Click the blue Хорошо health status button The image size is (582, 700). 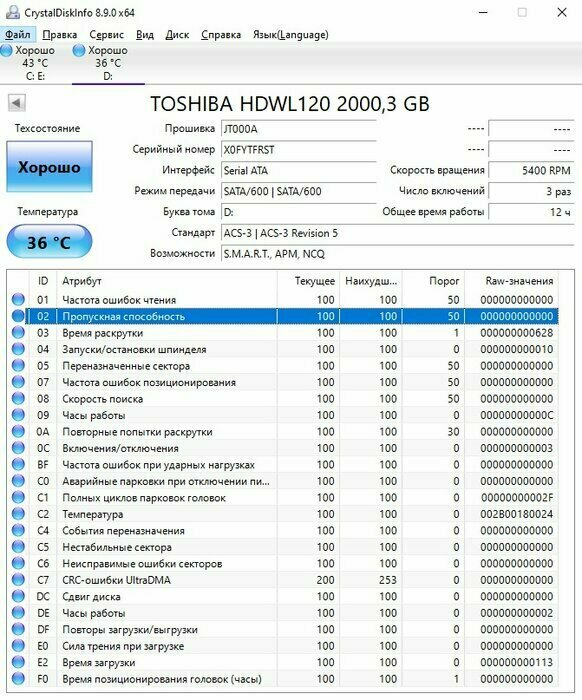49,167
